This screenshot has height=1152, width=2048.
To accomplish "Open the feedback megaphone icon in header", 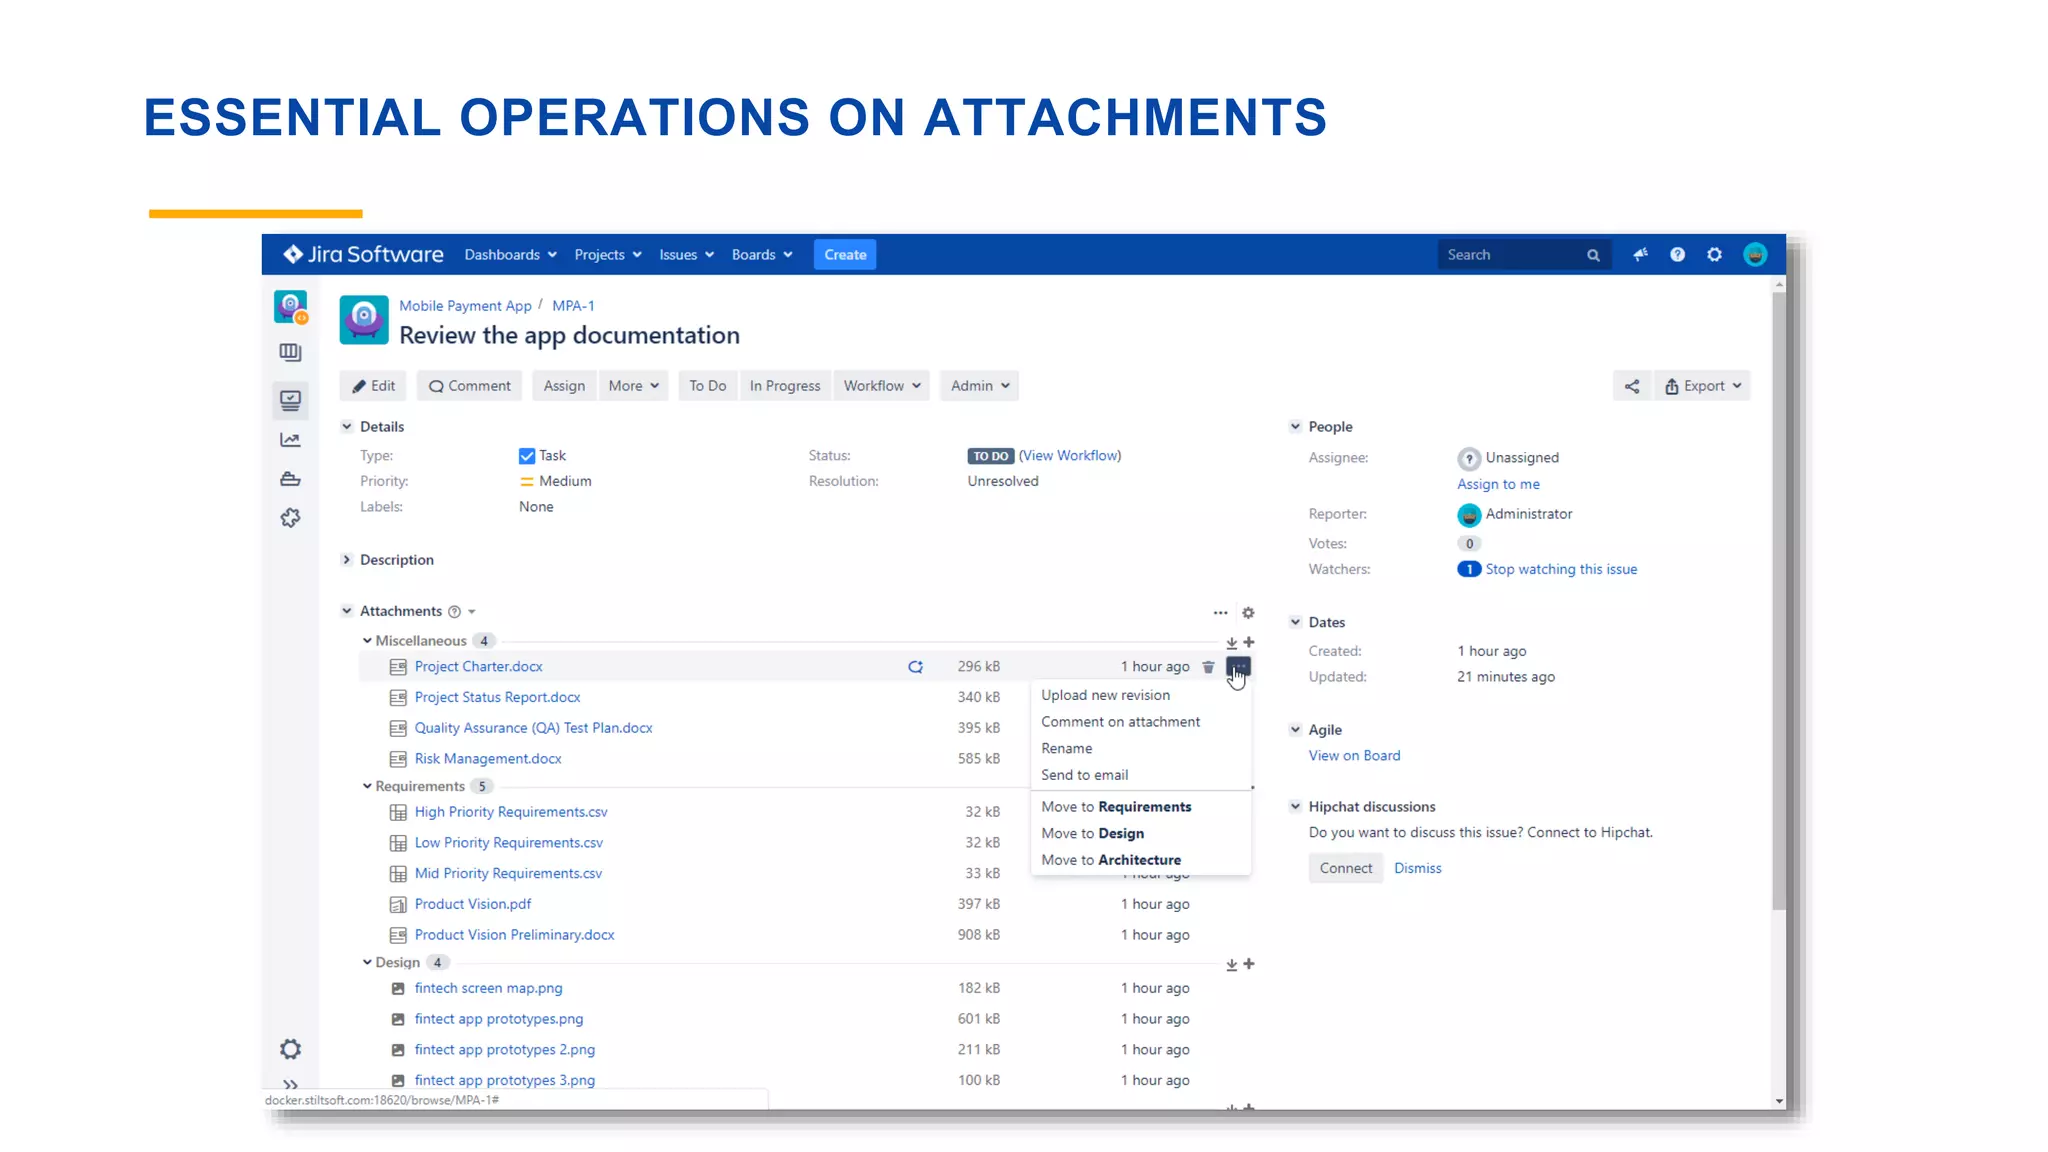I will point(1640,255).
